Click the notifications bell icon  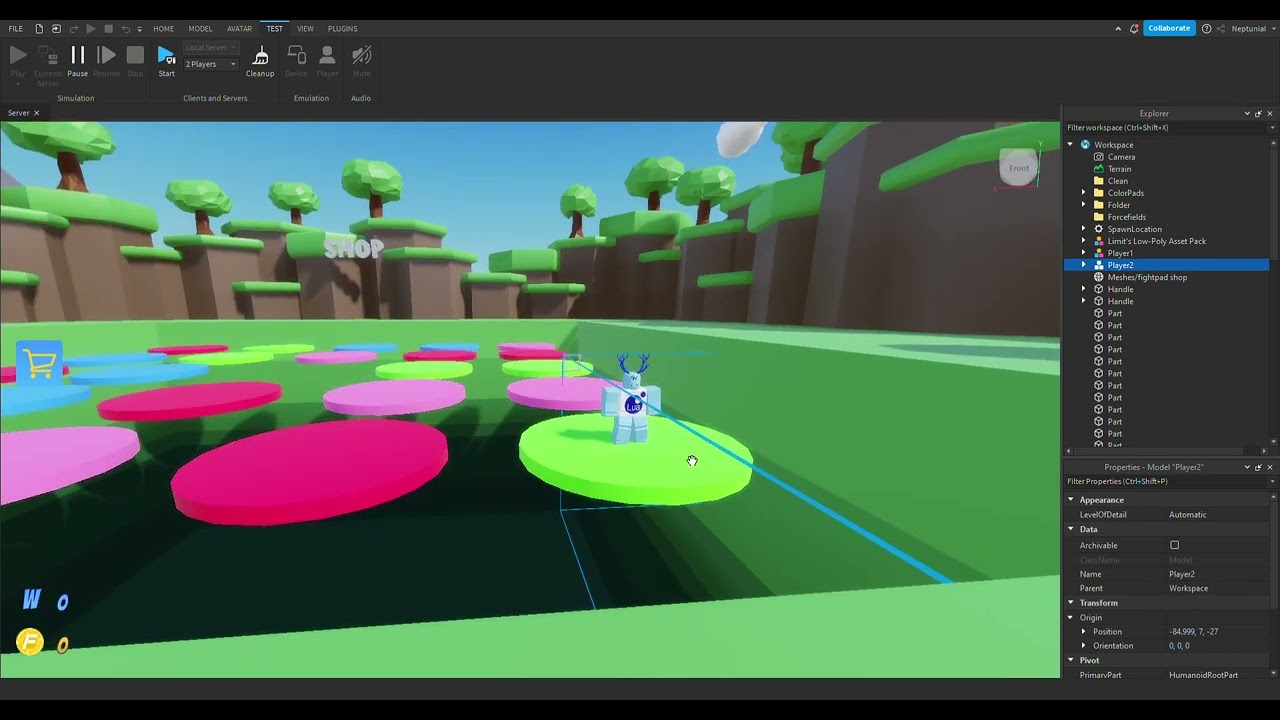pyautogui.click(x=1134, y=29)
